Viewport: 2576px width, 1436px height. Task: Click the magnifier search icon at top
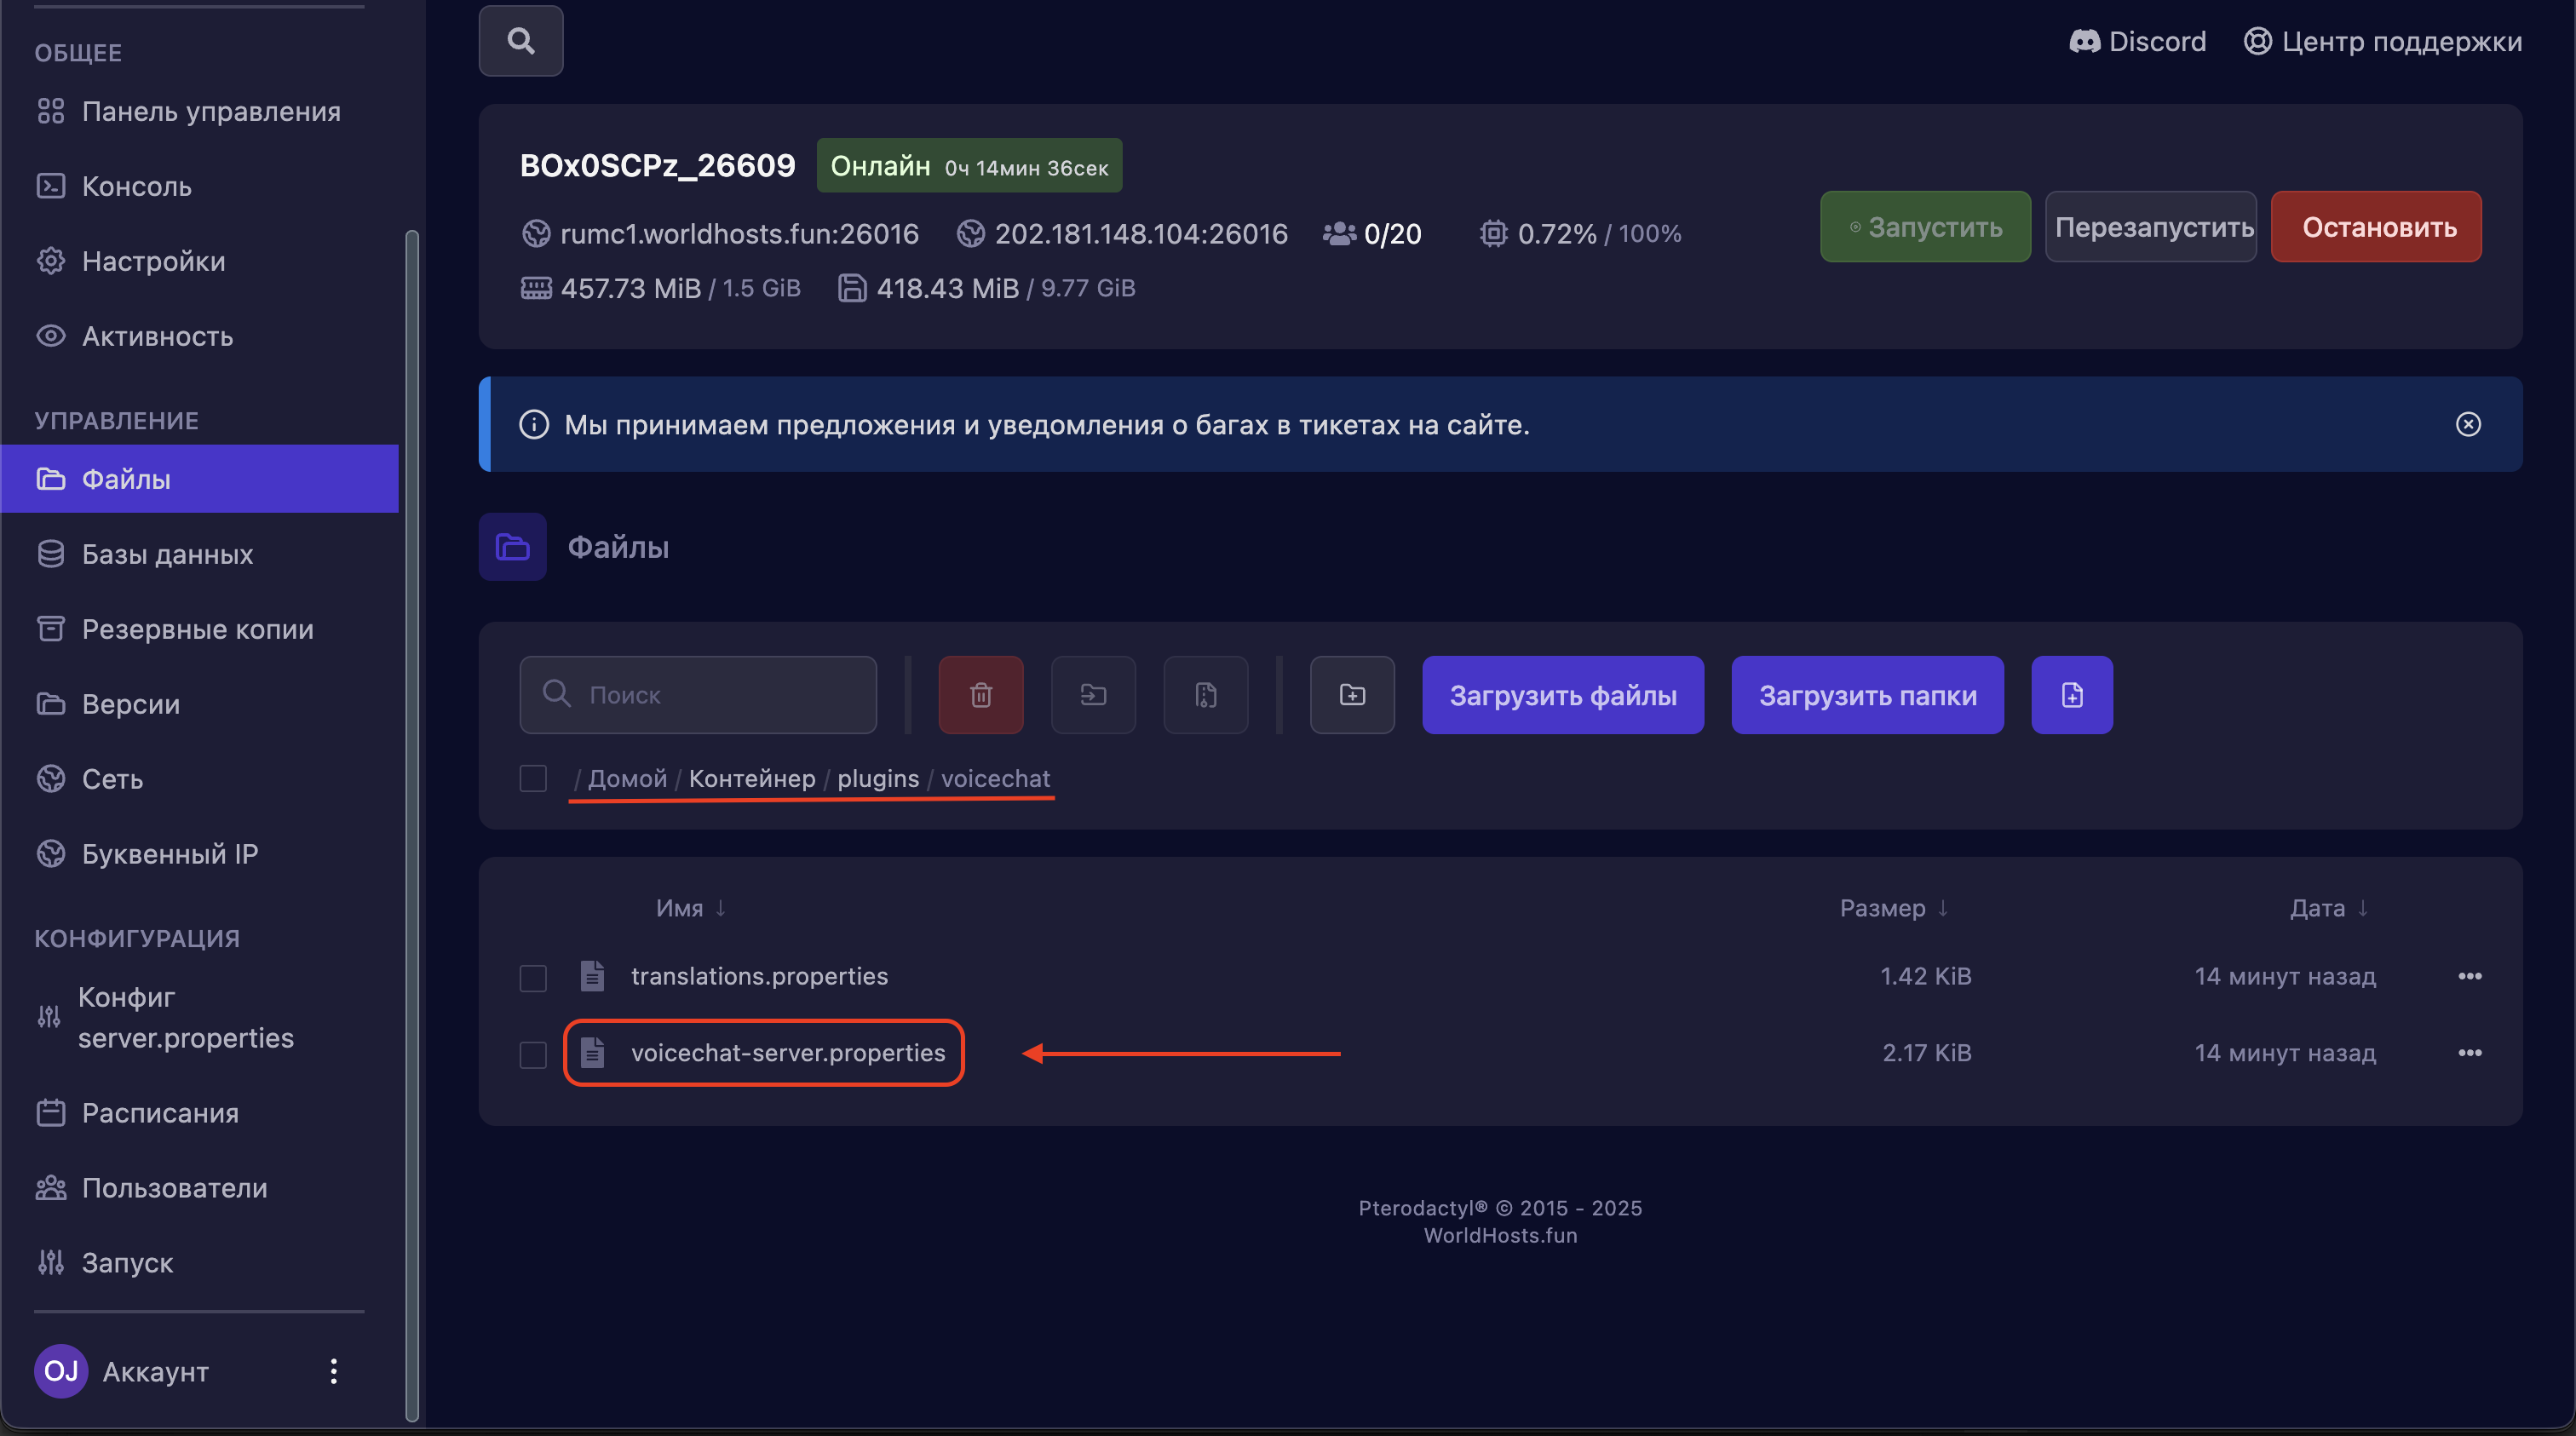(520, 41)
